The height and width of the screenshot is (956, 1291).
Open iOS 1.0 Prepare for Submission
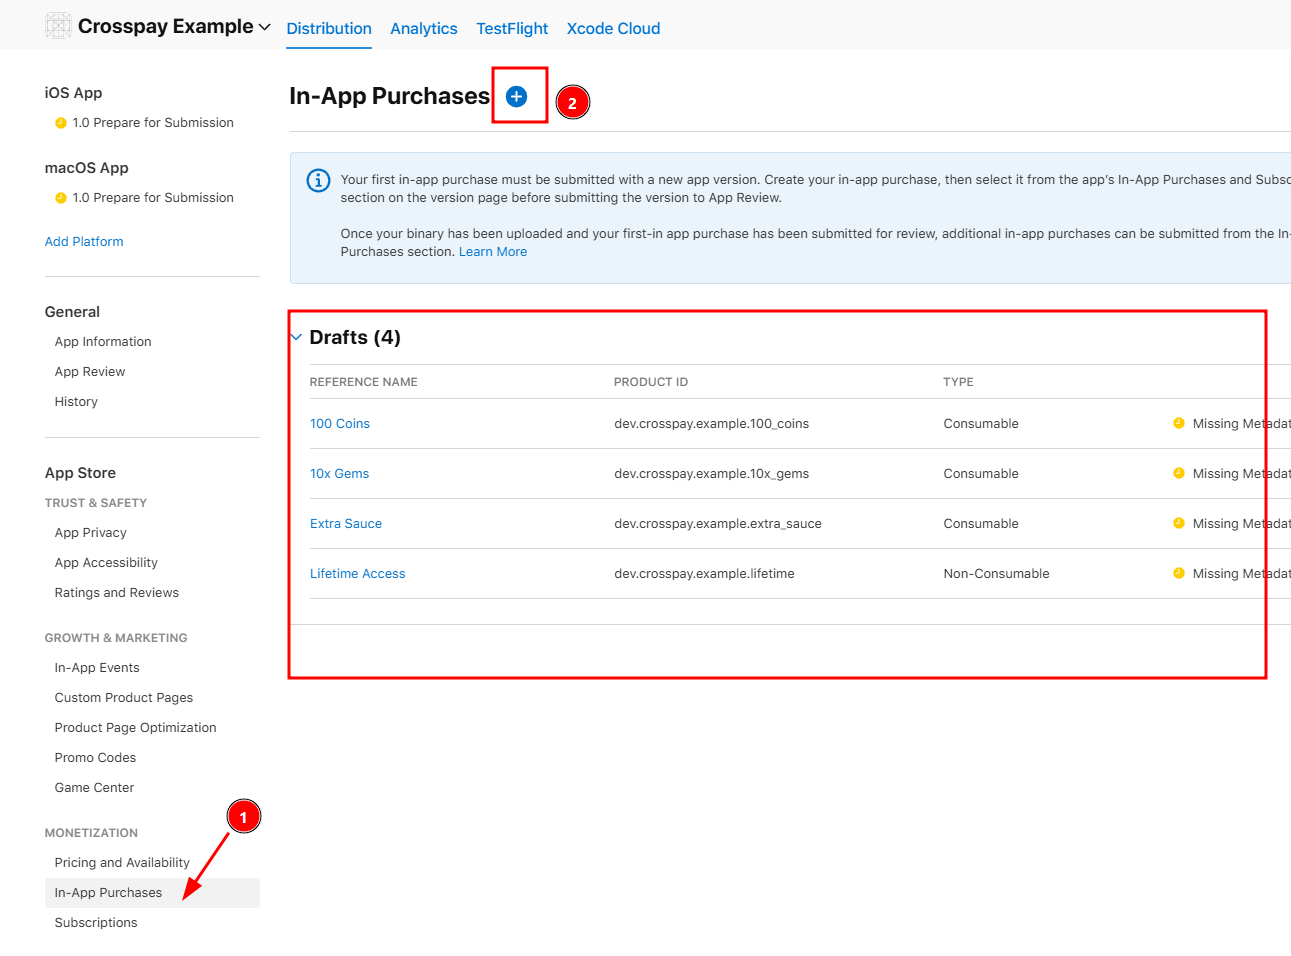click(153, 123)
